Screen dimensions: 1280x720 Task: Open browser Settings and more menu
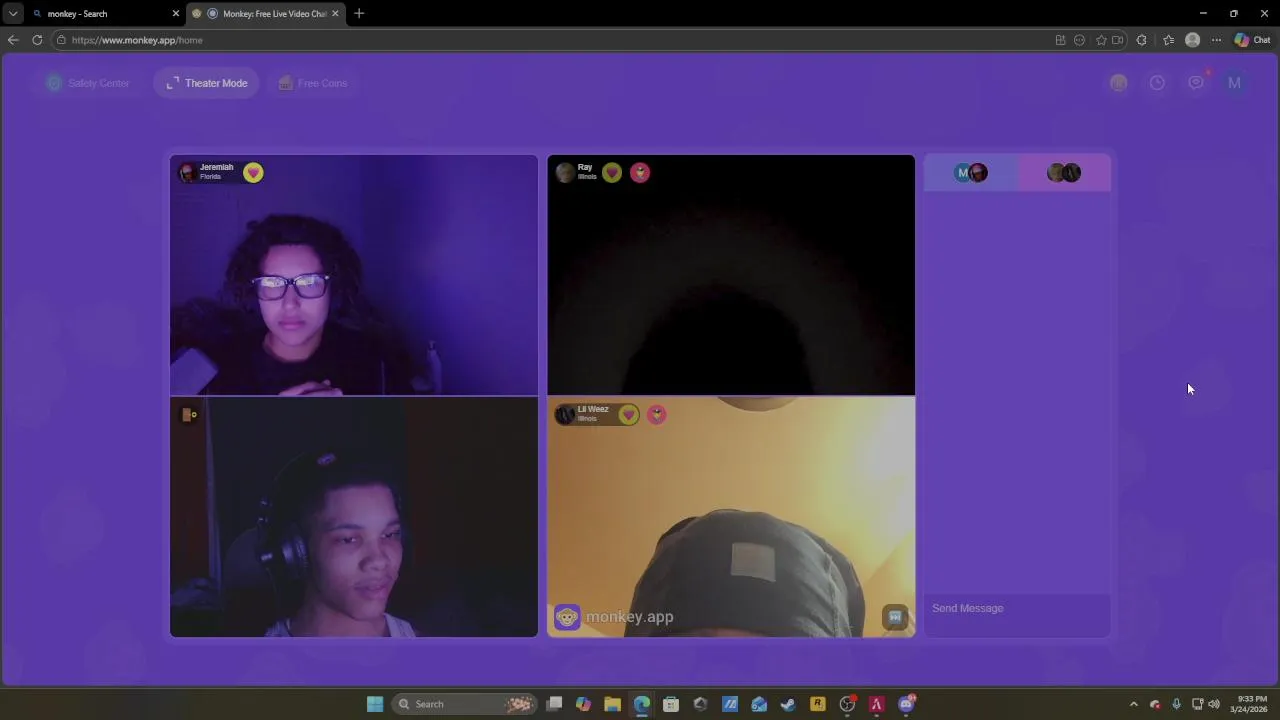click(1216, 40)
